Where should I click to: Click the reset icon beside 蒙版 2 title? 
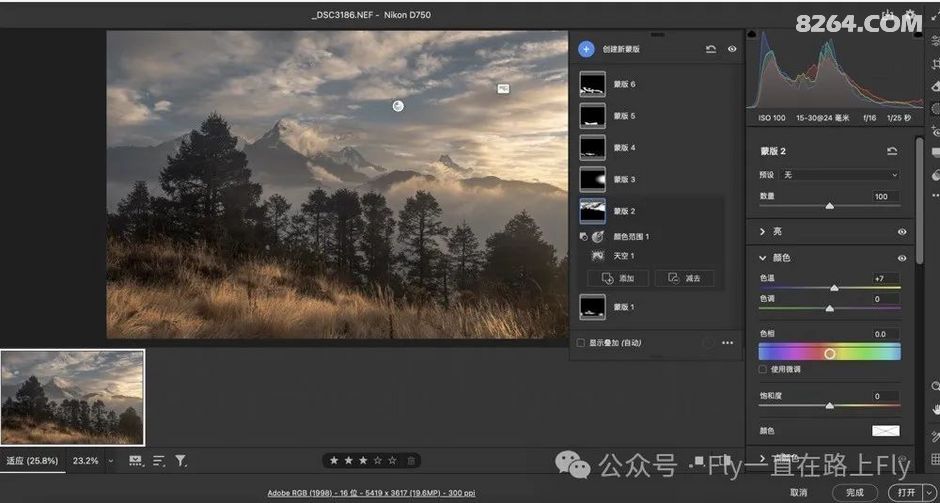[x=892, y=151]
